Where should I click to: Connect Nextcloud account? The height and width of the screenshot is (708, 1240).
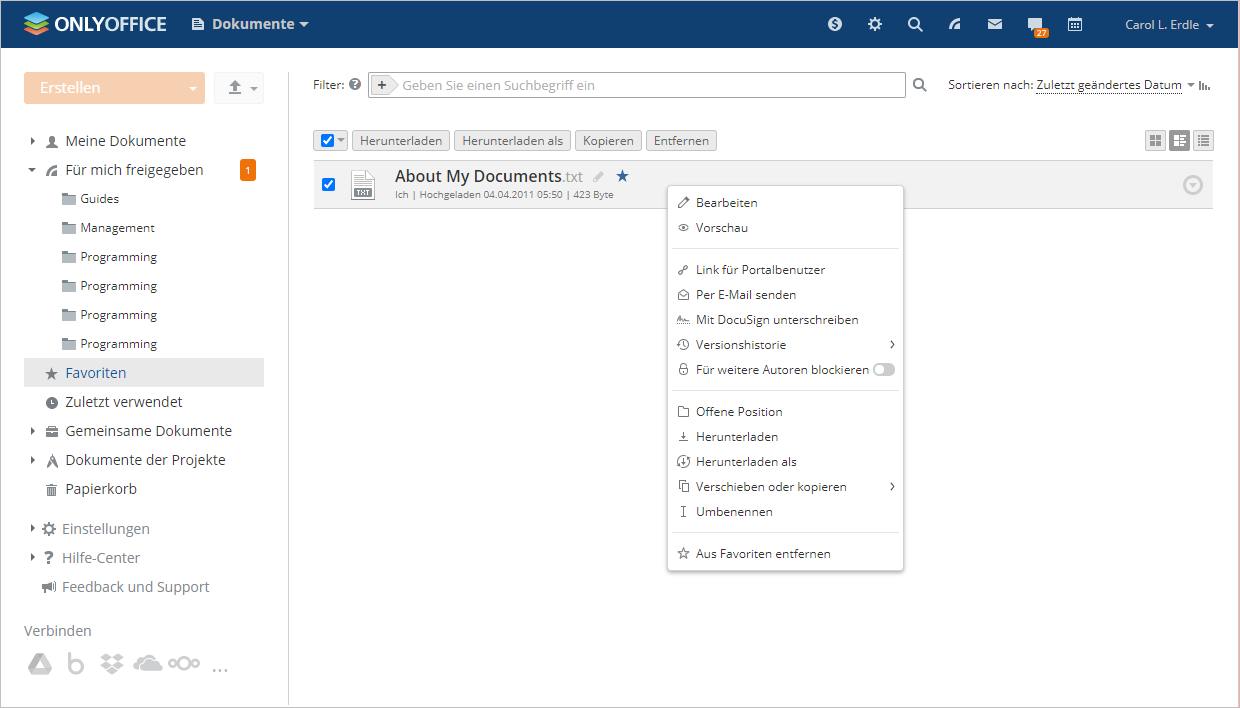pos(184,663)
